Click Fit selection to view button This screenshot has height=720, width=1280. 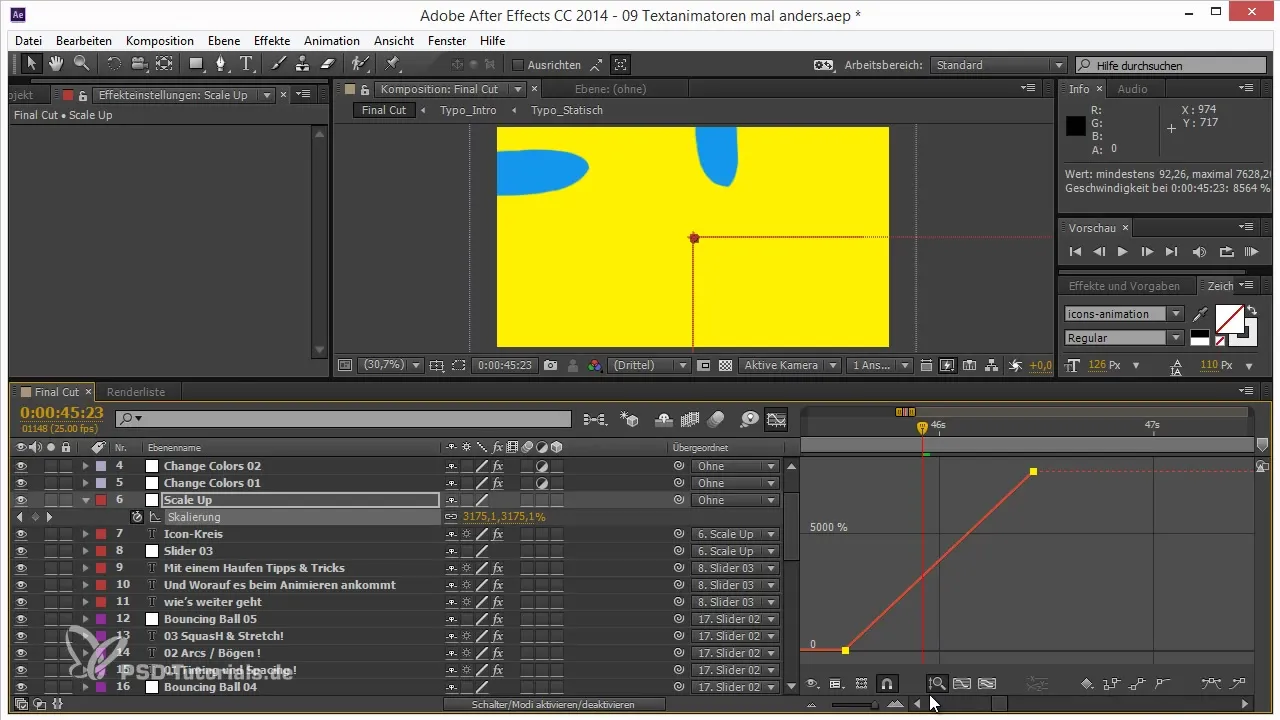[961, 684]
